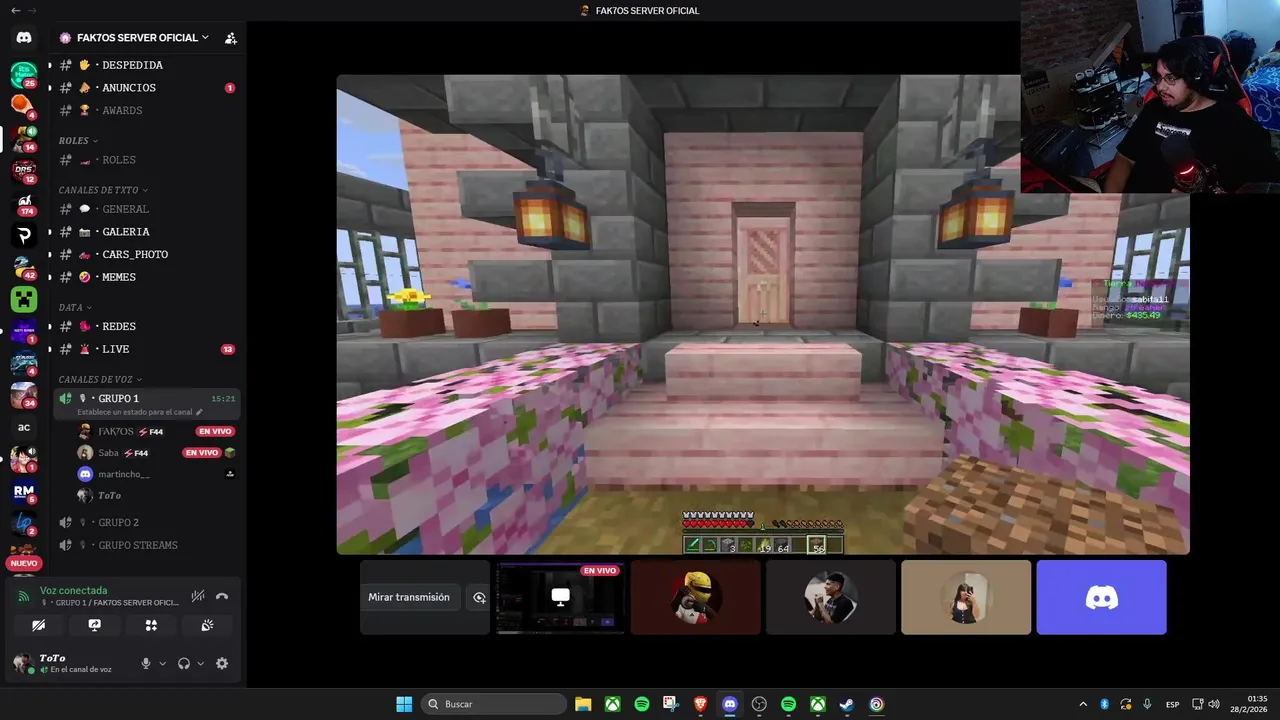1280x720 pixels.
Task: Open the ANUNCIOS channel
Action: click(x=146, y=88)
